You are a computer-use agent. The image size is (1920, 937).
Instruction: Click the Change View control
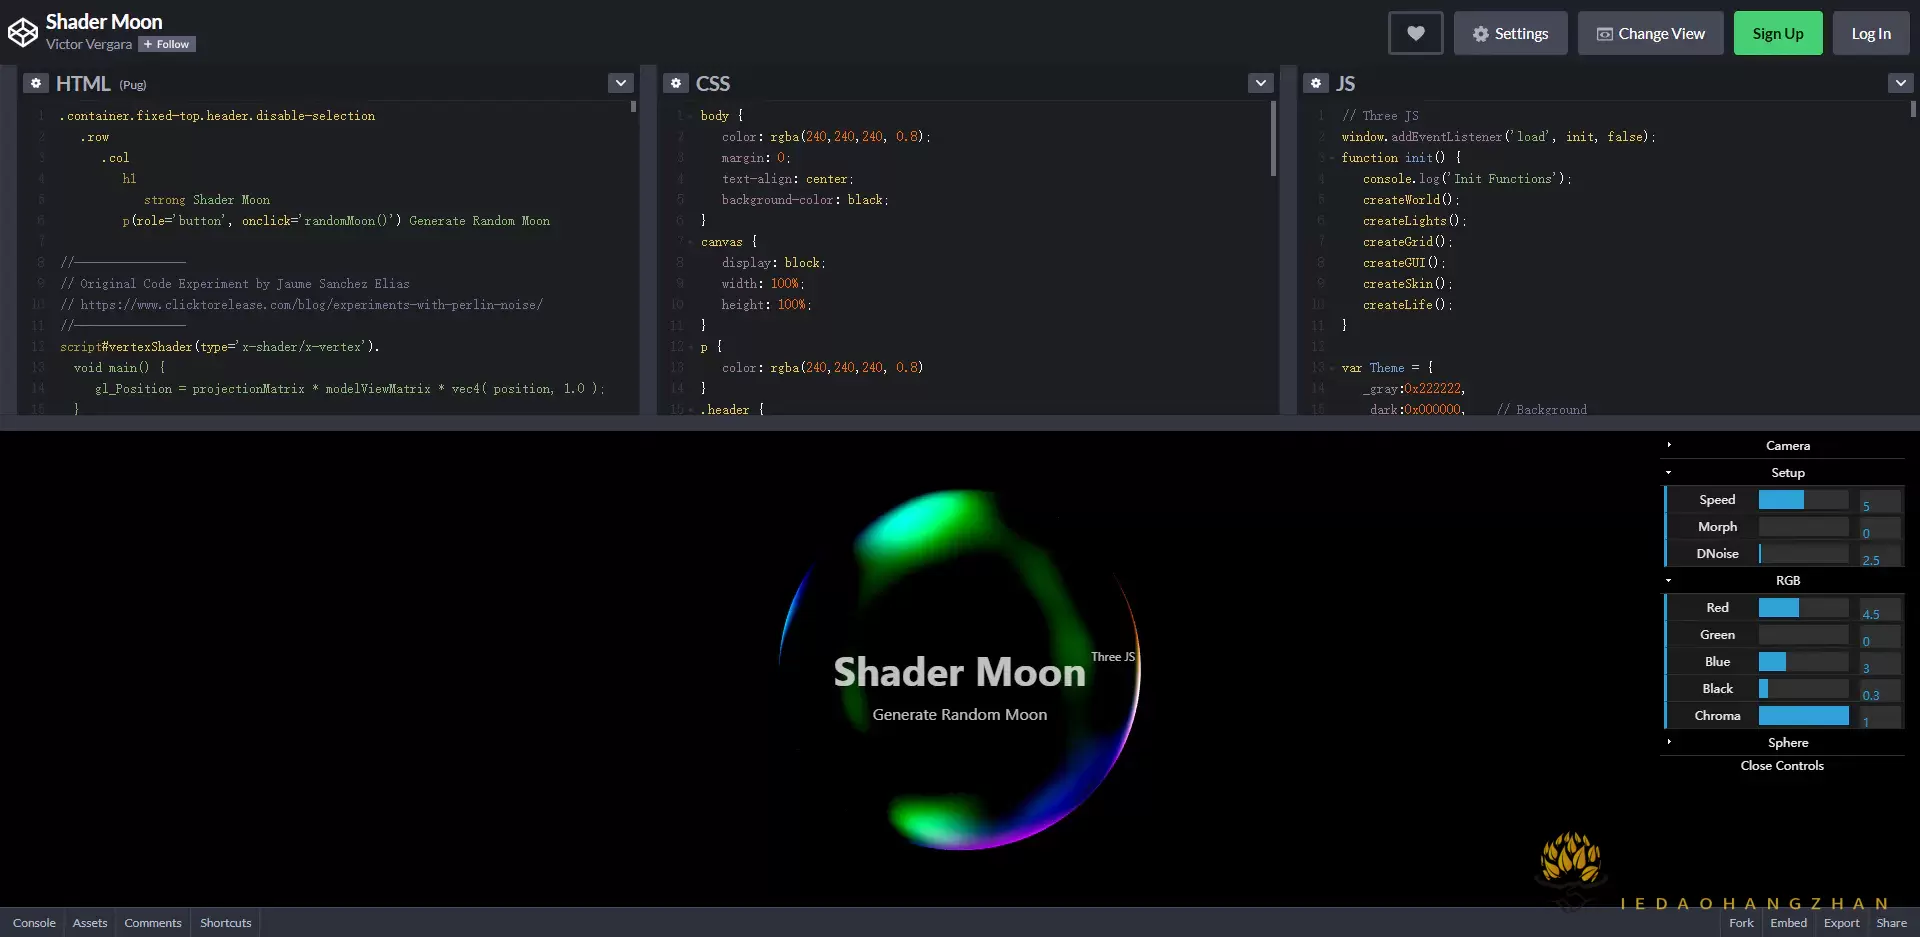1649,32
